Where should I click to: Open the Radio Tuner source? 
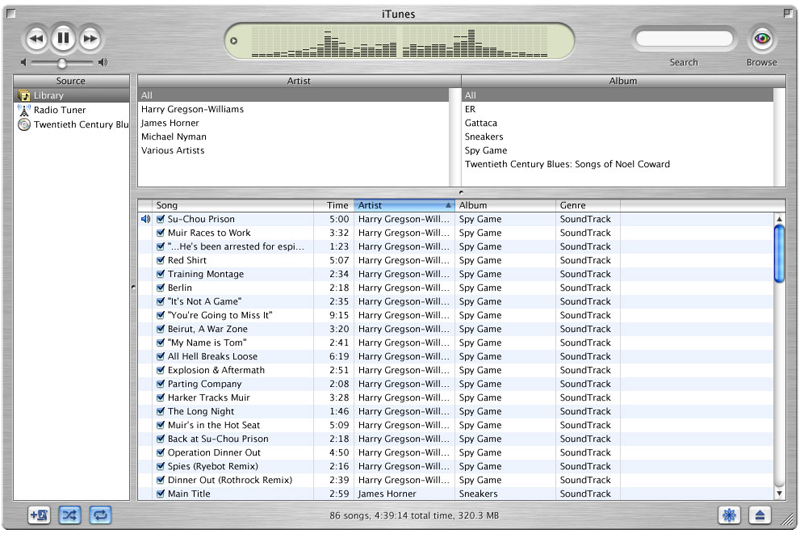71,110
